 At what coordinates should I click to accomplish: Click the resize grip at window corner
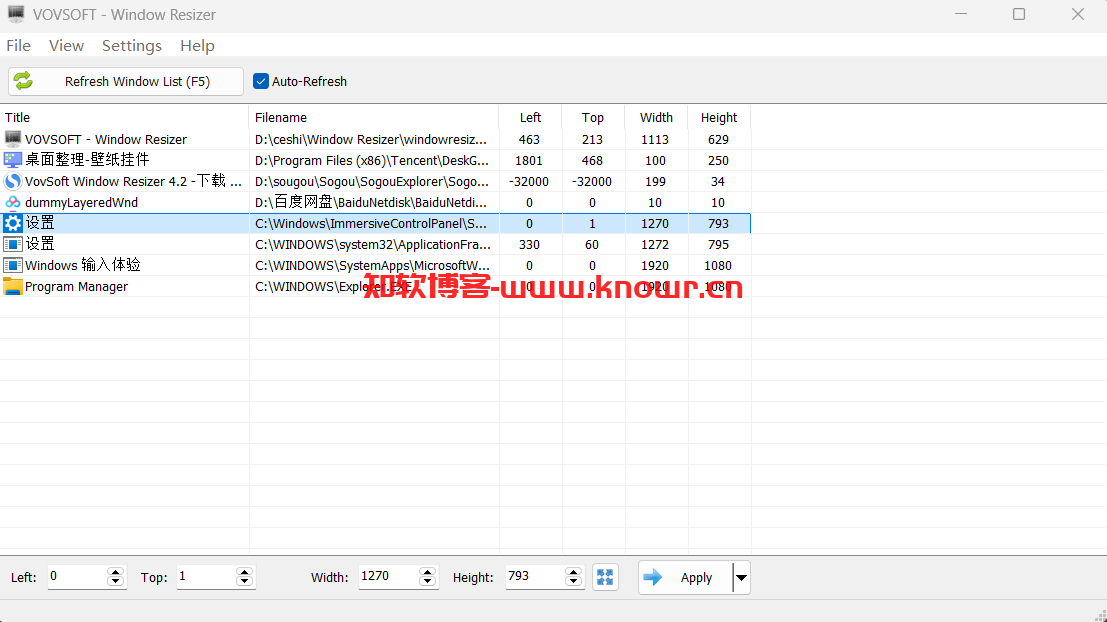tap(1099, 615)
